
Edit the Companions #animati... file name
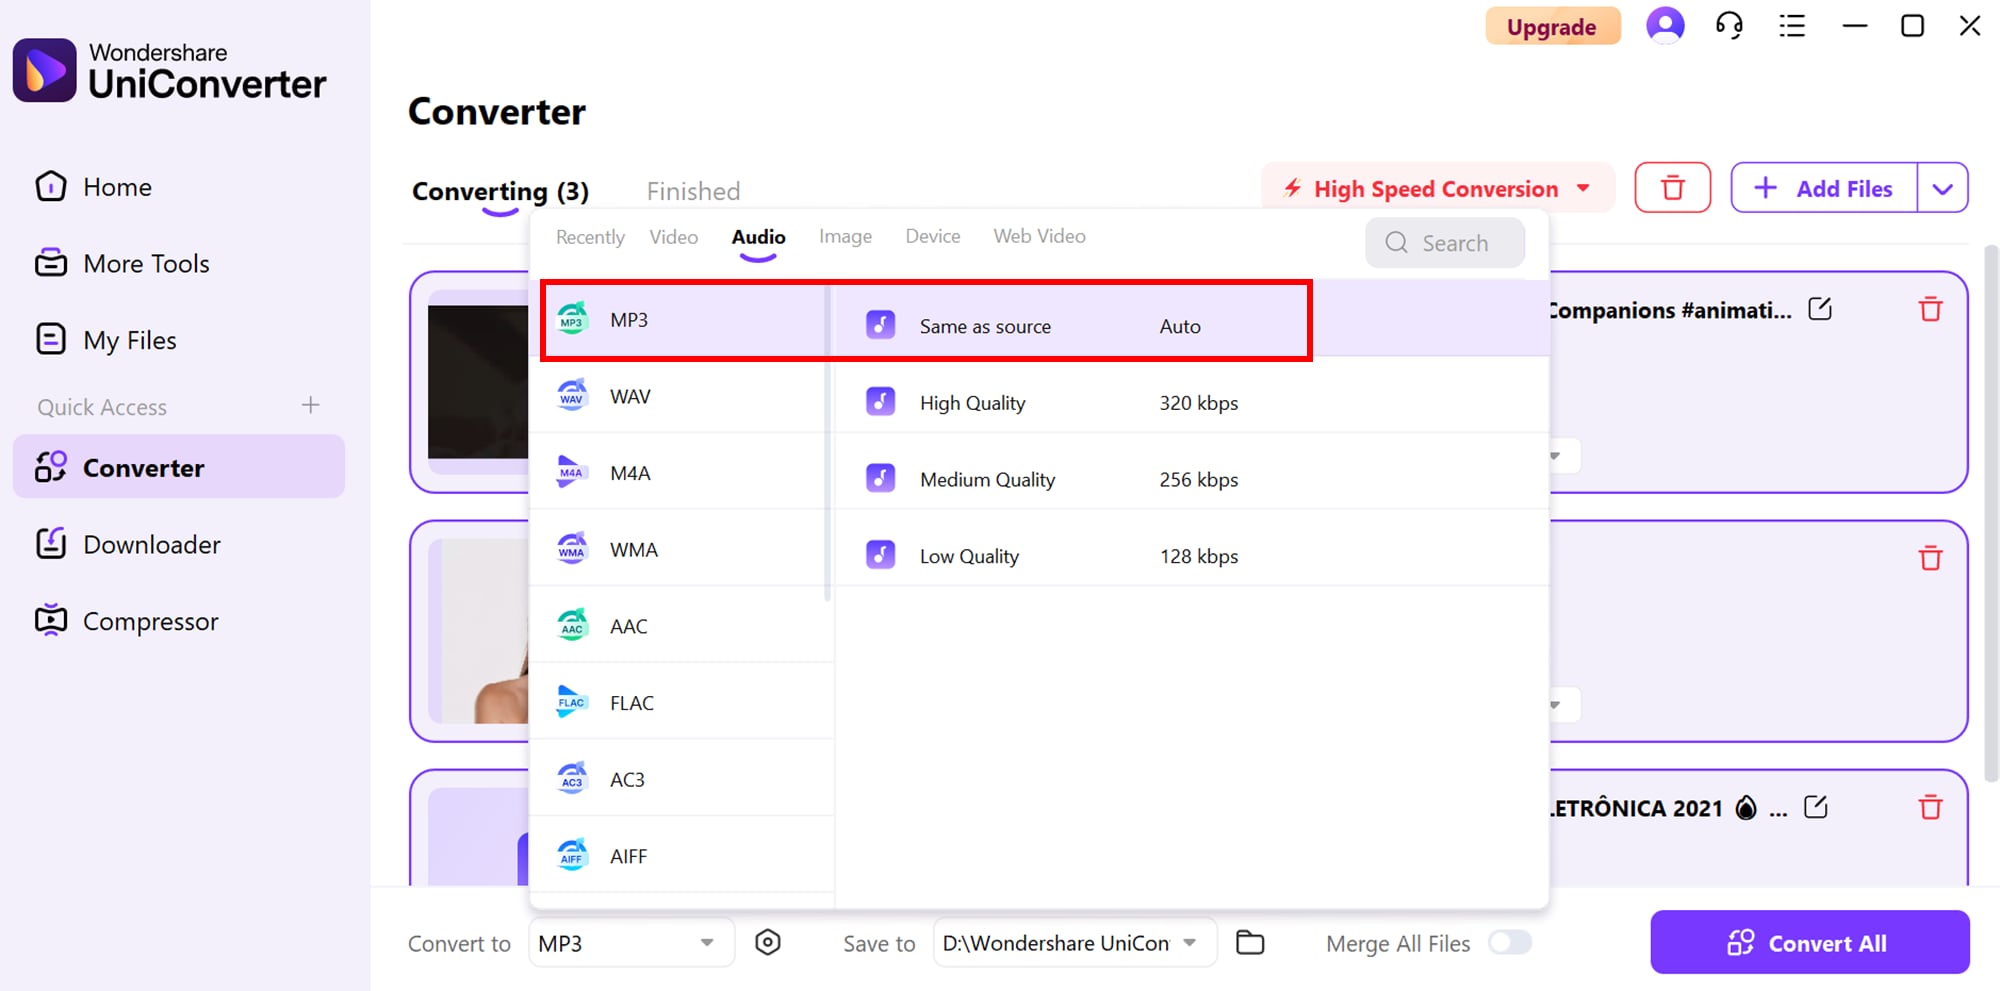(x=1820, y=309)
